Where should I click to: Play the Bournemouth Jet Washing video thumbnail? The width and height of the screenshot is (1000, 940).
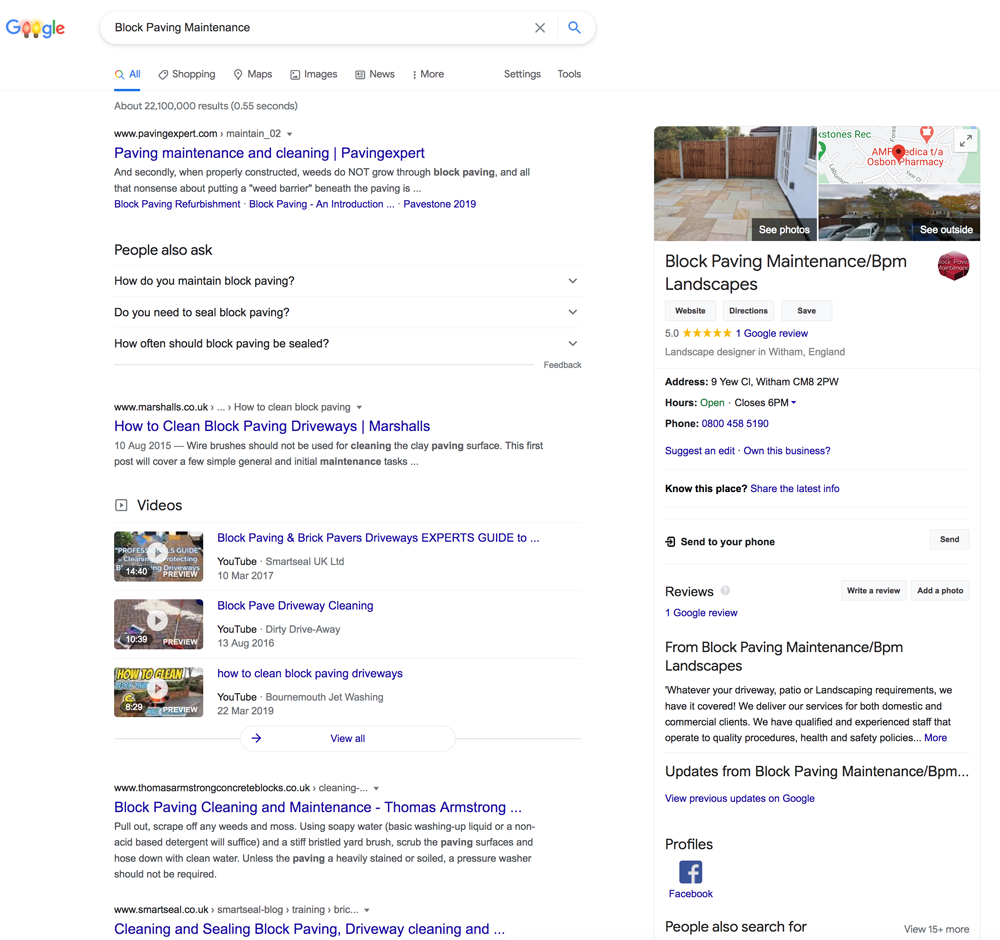point(158,692)
